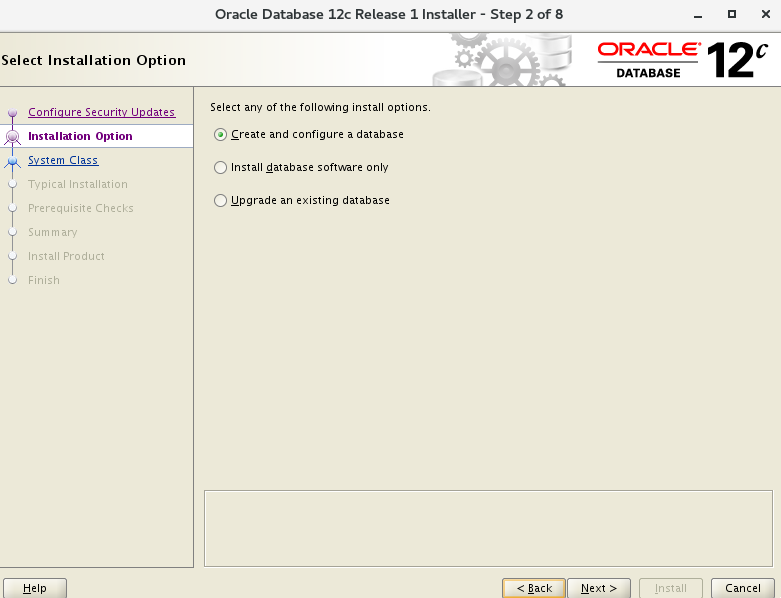Click the Back button
Viewport: 781px width, 598px height.
tap(534, 588)
